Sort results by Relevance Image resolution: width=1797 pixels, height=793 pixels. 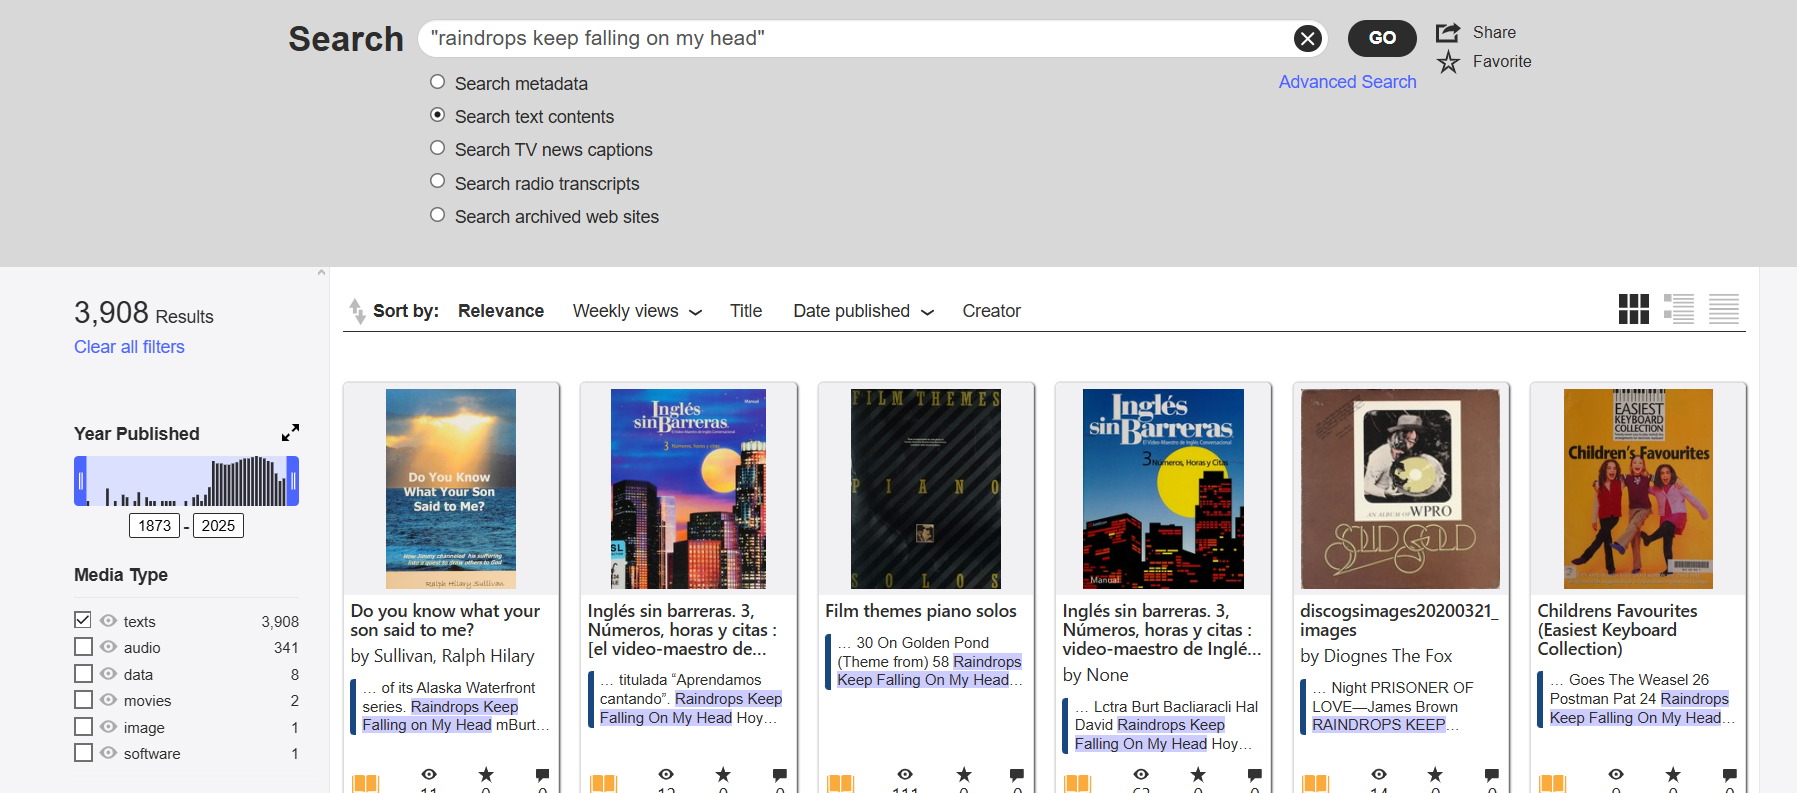click(x=501, y=311)
